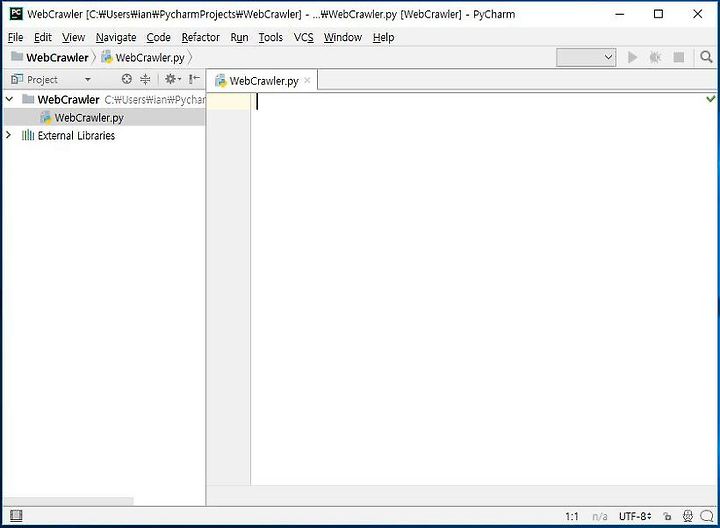Open Project panel settings gear
Viewport: 720px width, 528px height.
pyautogui.click(x=173, y=79)
